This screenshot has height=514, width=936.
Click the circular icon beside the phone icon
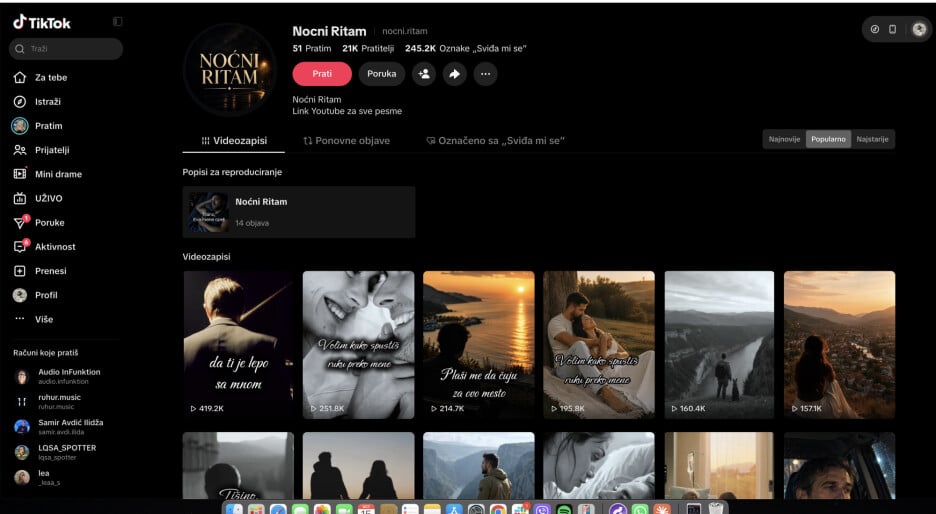(875, 29)
